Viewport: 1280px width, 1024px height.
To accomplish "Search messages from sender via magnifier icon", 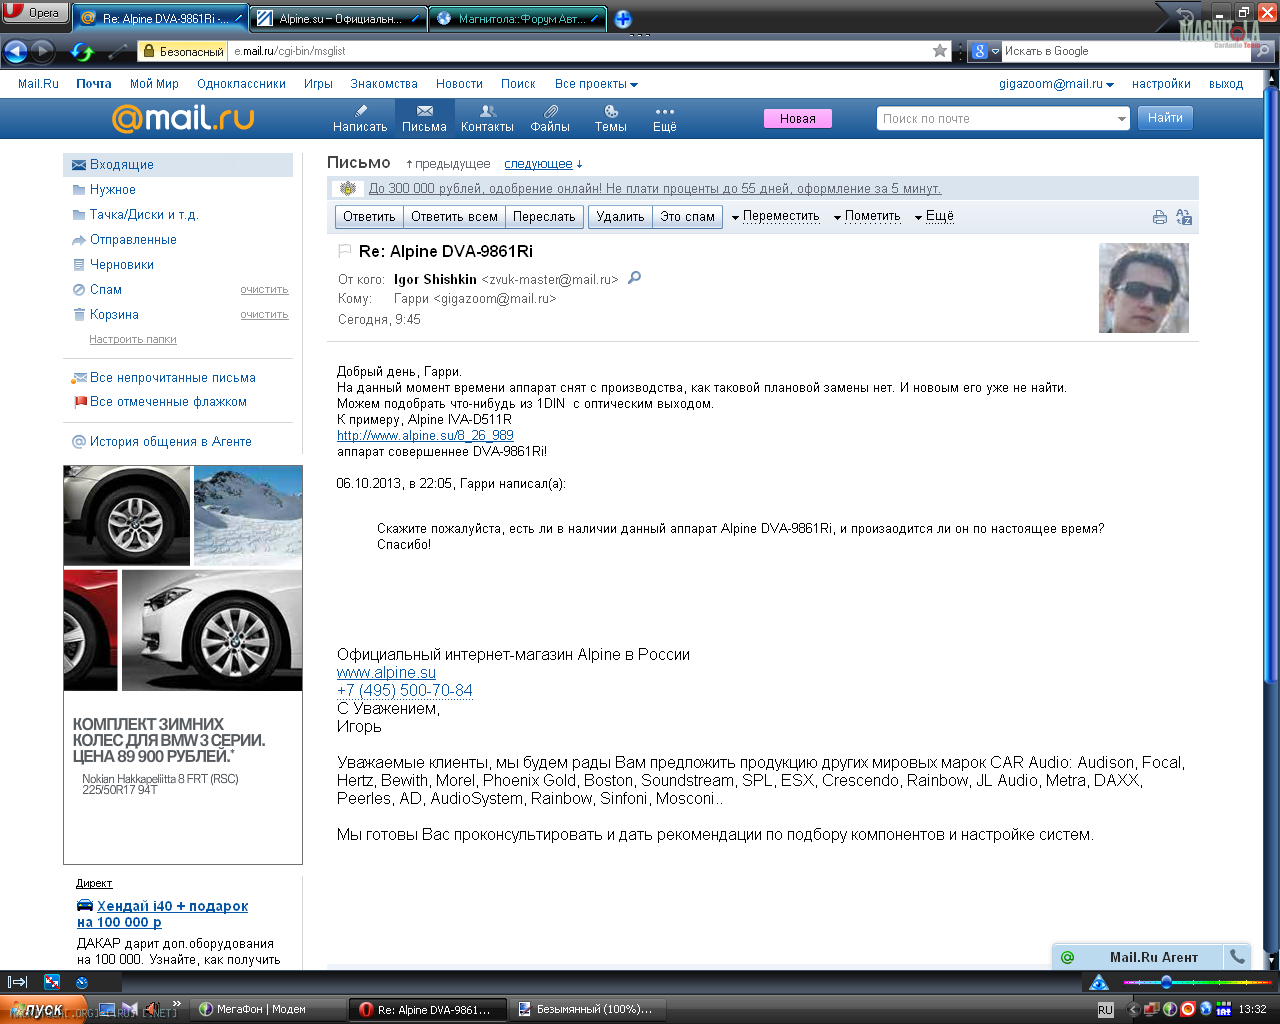I will (634, 278).
